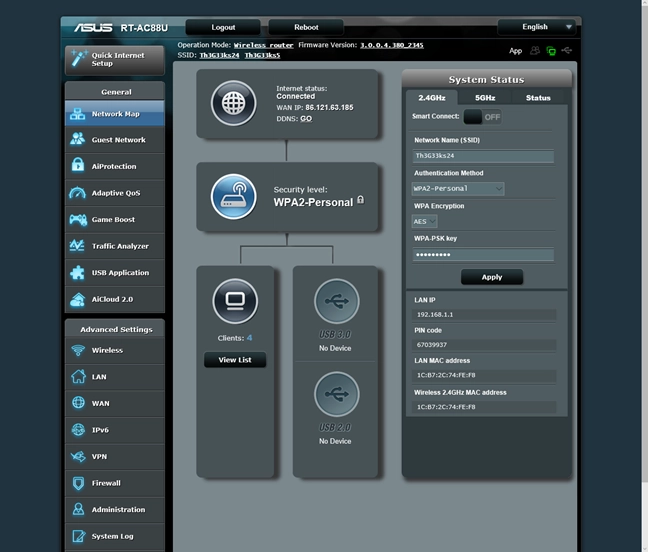Click the Administration user icon
This screenshot has height=552, width=648.
[78, 509]
